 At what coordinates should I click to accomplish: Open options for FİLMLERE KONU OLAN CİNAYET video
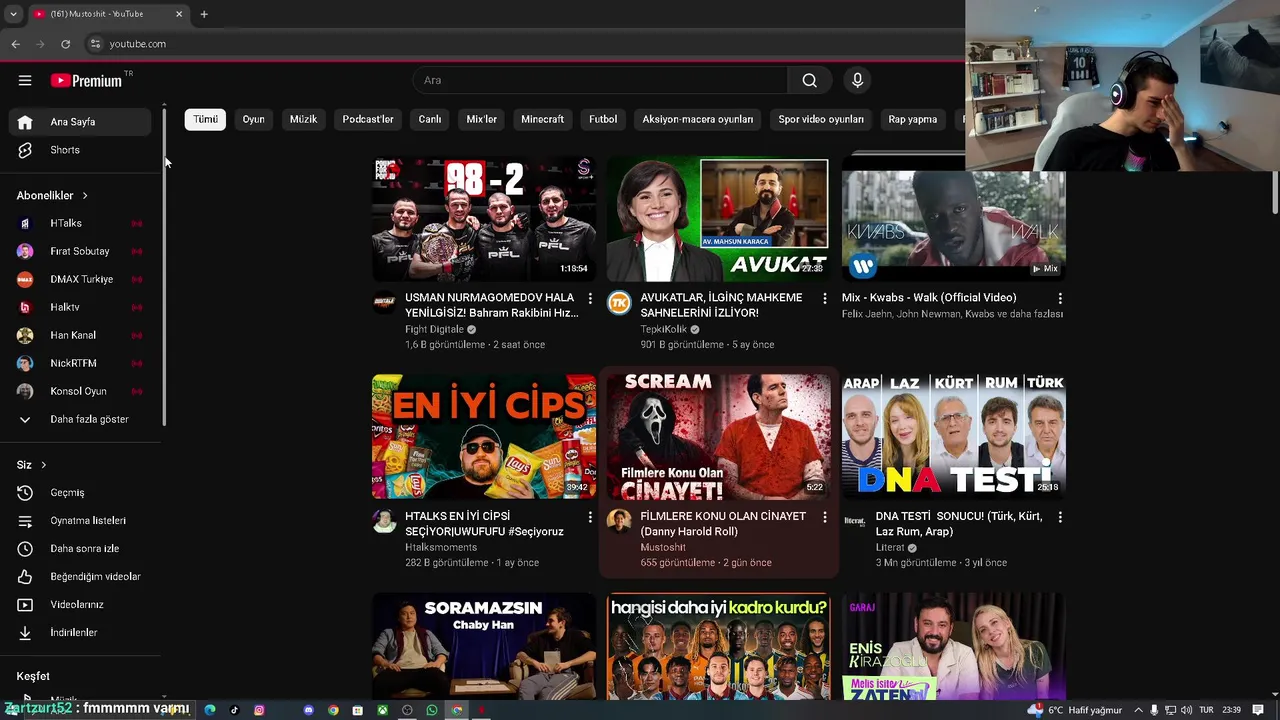click(825, 517)
